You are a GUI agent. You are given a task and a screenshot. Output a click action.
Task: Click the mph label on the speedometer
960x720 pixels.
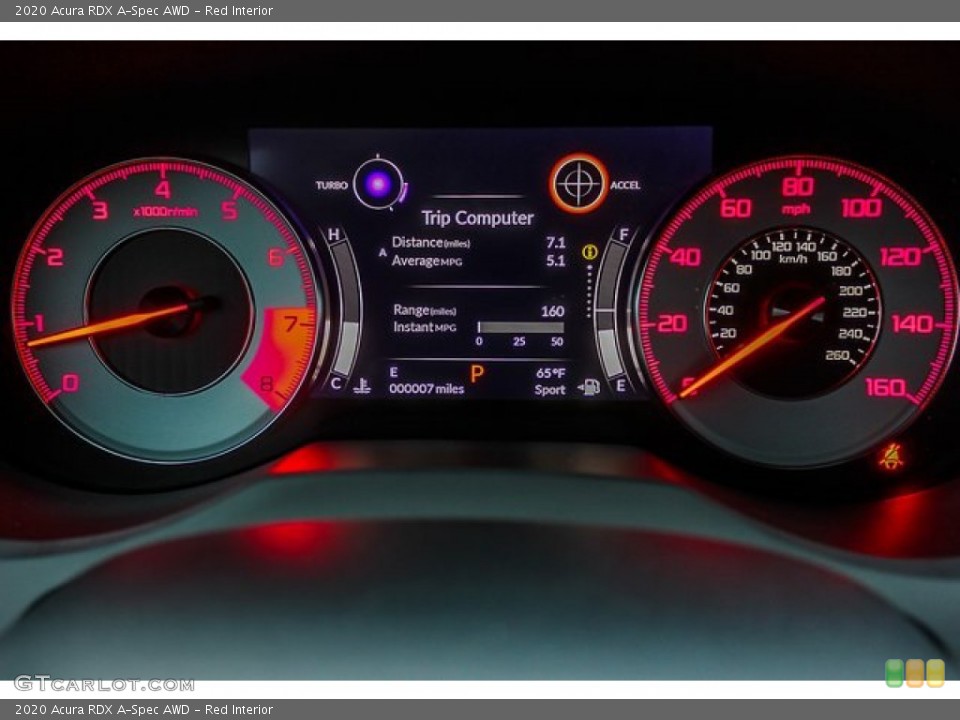(x=796, y=210)
